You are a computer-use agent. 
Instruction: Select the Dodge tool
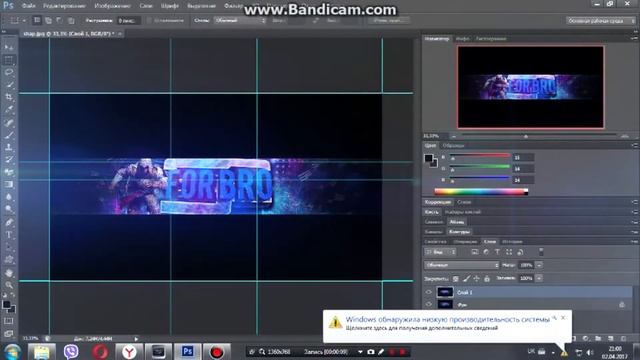point(9,209)
